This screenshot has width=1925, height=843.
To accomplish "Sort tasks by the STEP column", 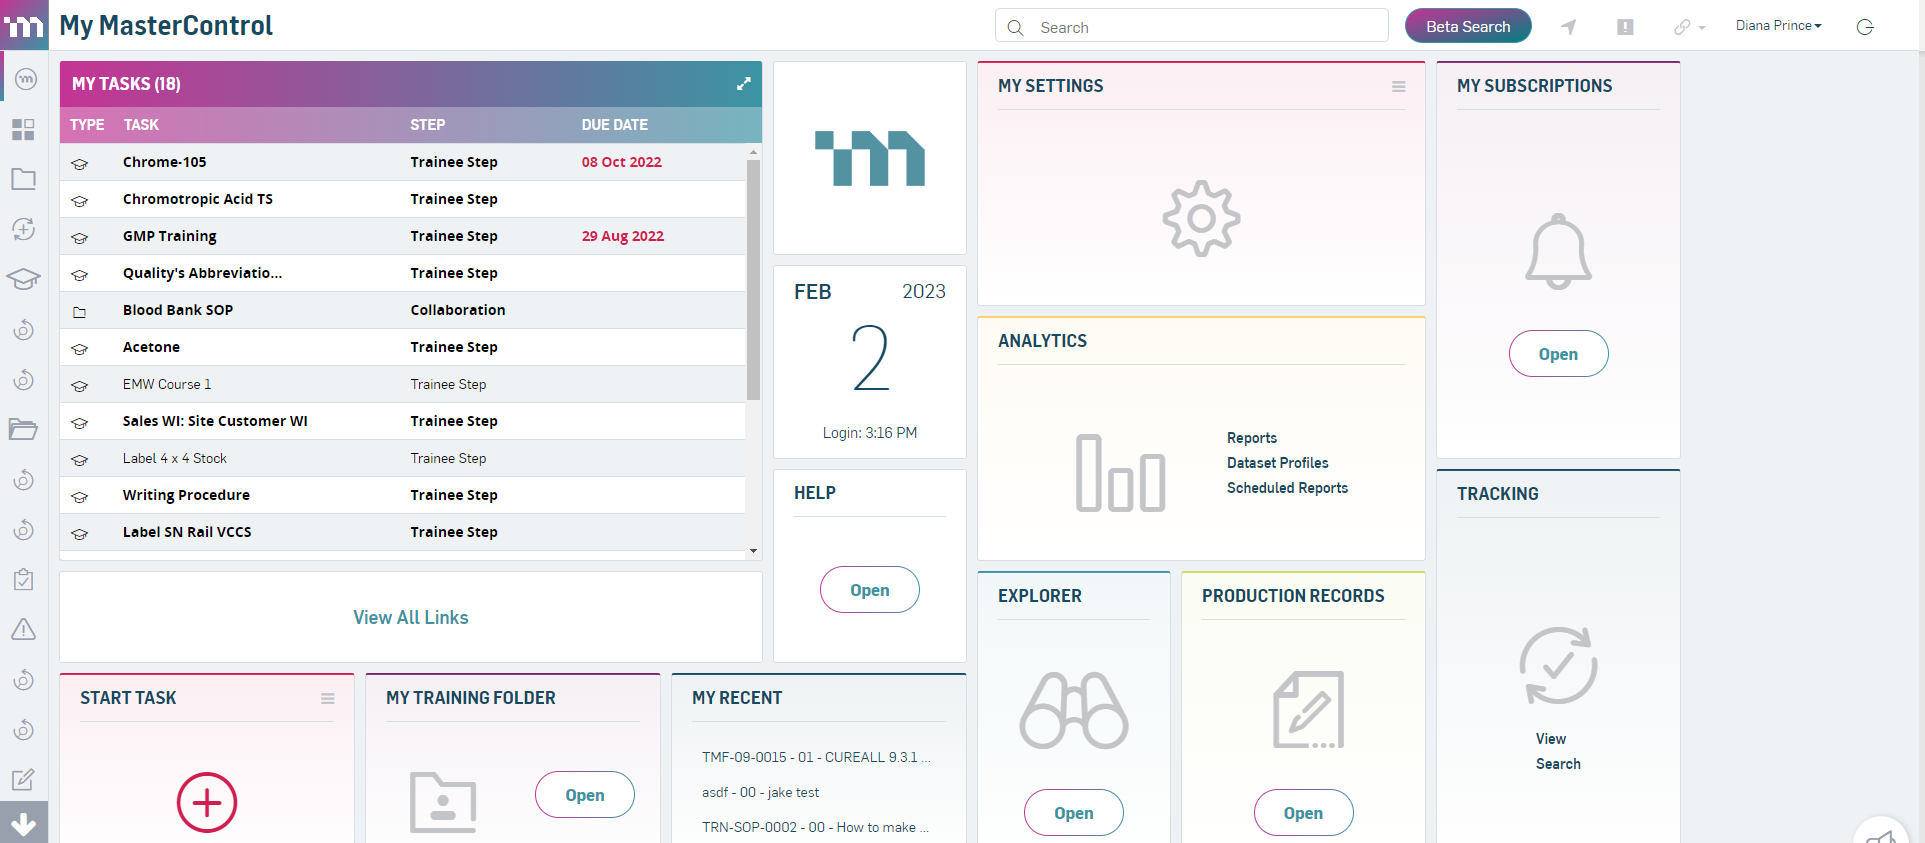I will click(428, 125).
